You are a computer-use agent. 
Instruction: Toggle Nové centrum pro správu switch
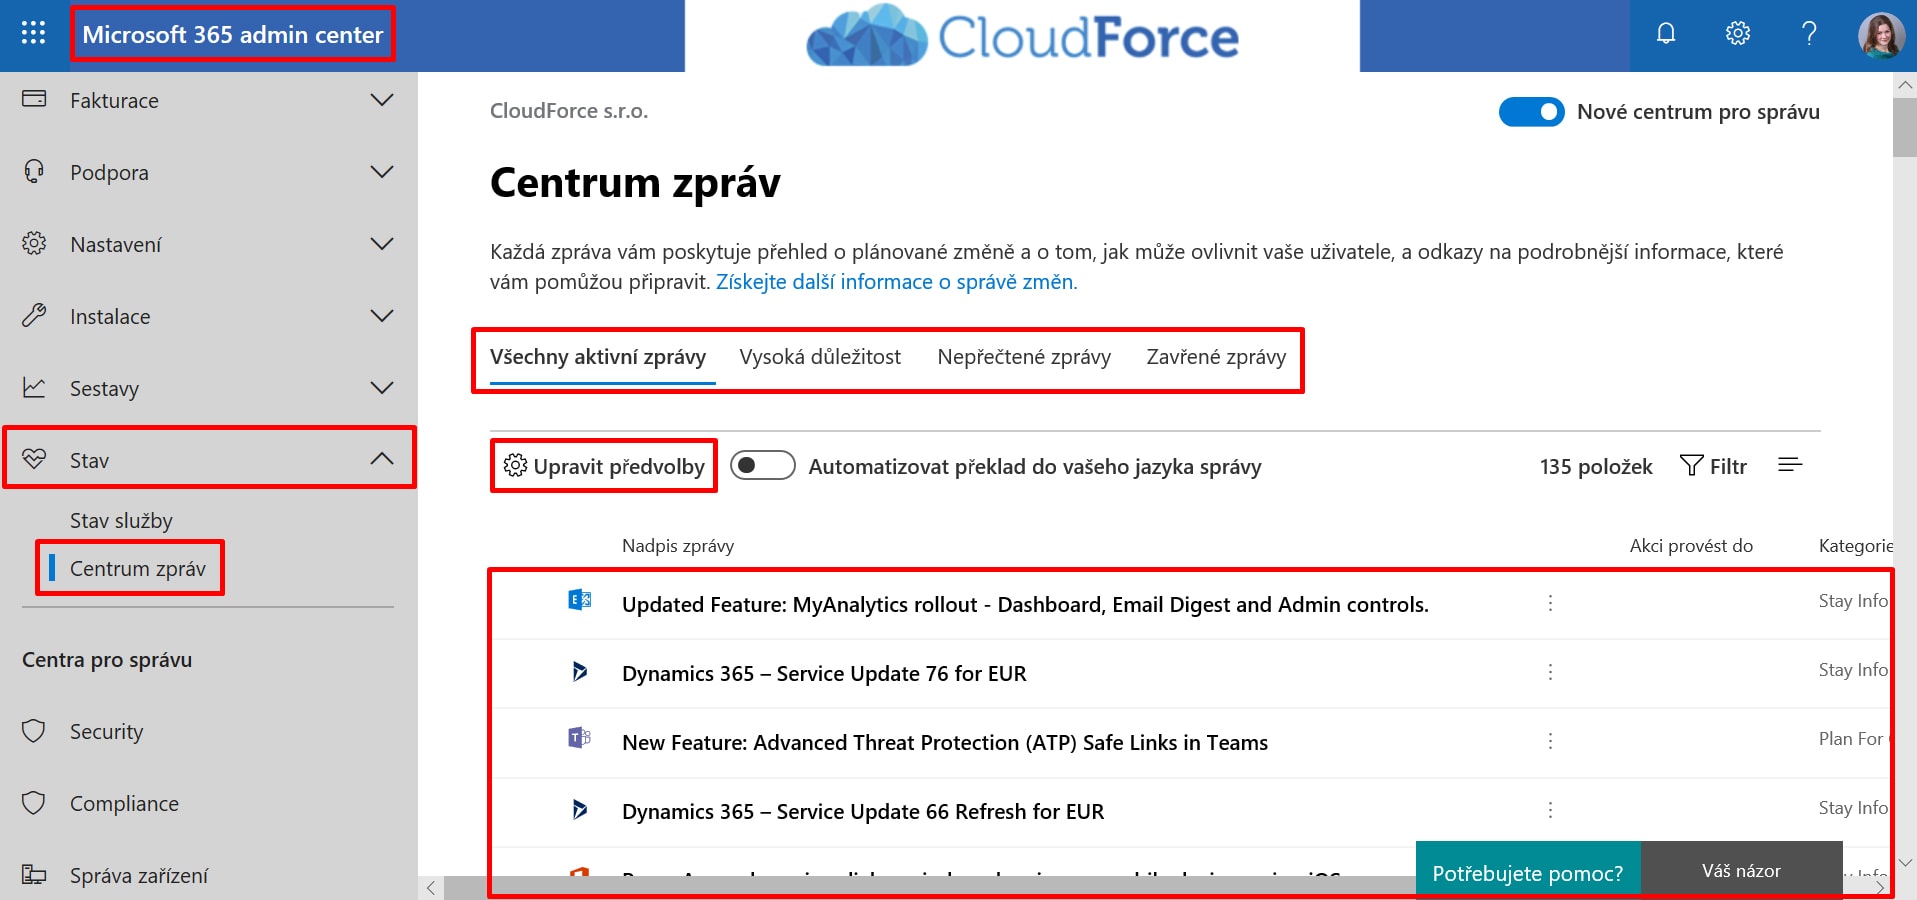1531,112
